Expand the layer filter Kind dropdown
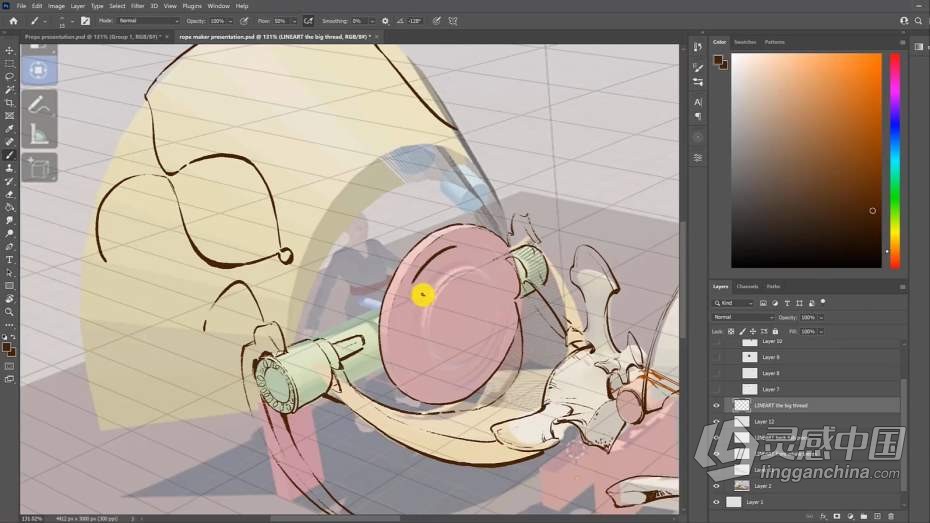This screenshot has height=523, width=930. (733, 302)
